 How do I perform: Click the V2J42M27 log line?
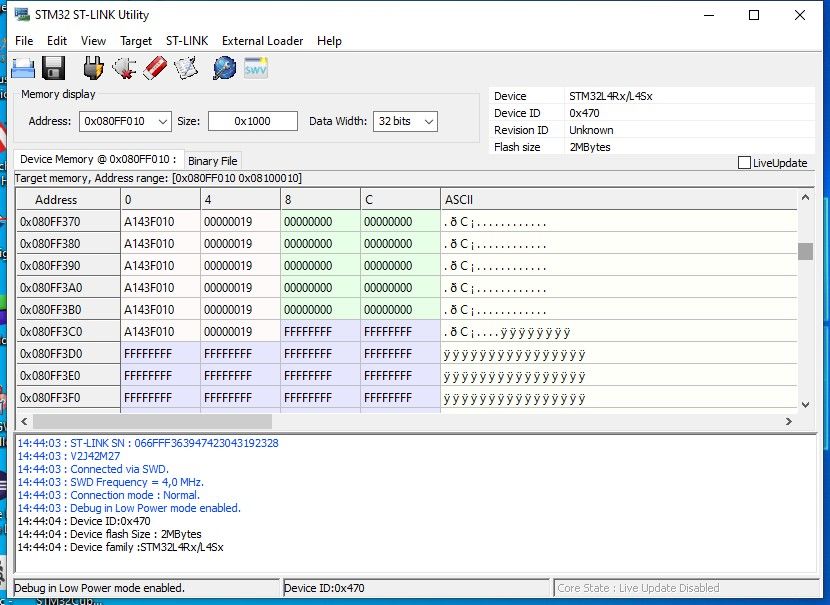pyautogui.click(x=69, y=456)
